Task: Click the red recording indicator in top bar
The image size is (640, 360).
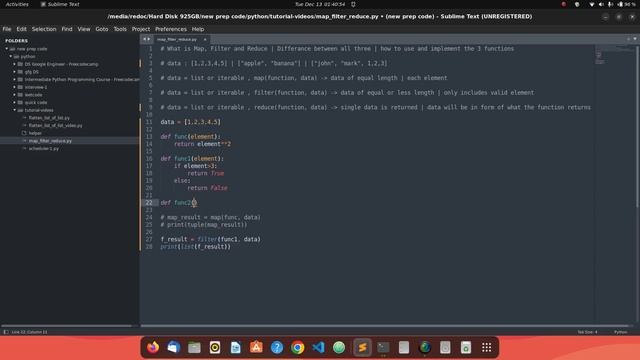Action: click(564, 4)
